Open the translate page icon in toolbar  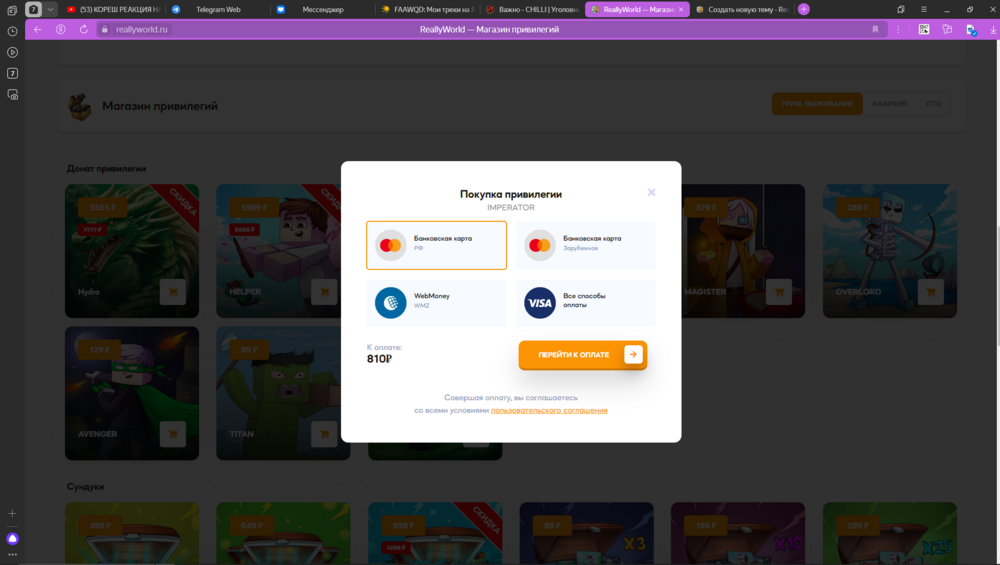(947, 29)
